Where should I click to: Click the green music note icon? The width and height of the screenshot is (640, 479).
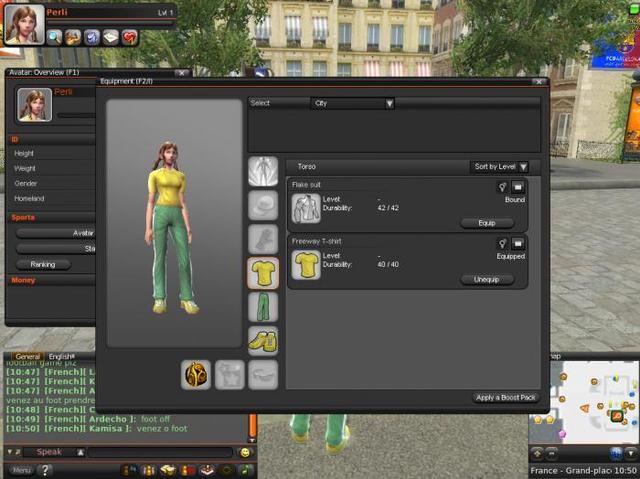click(x=246, y=470)
